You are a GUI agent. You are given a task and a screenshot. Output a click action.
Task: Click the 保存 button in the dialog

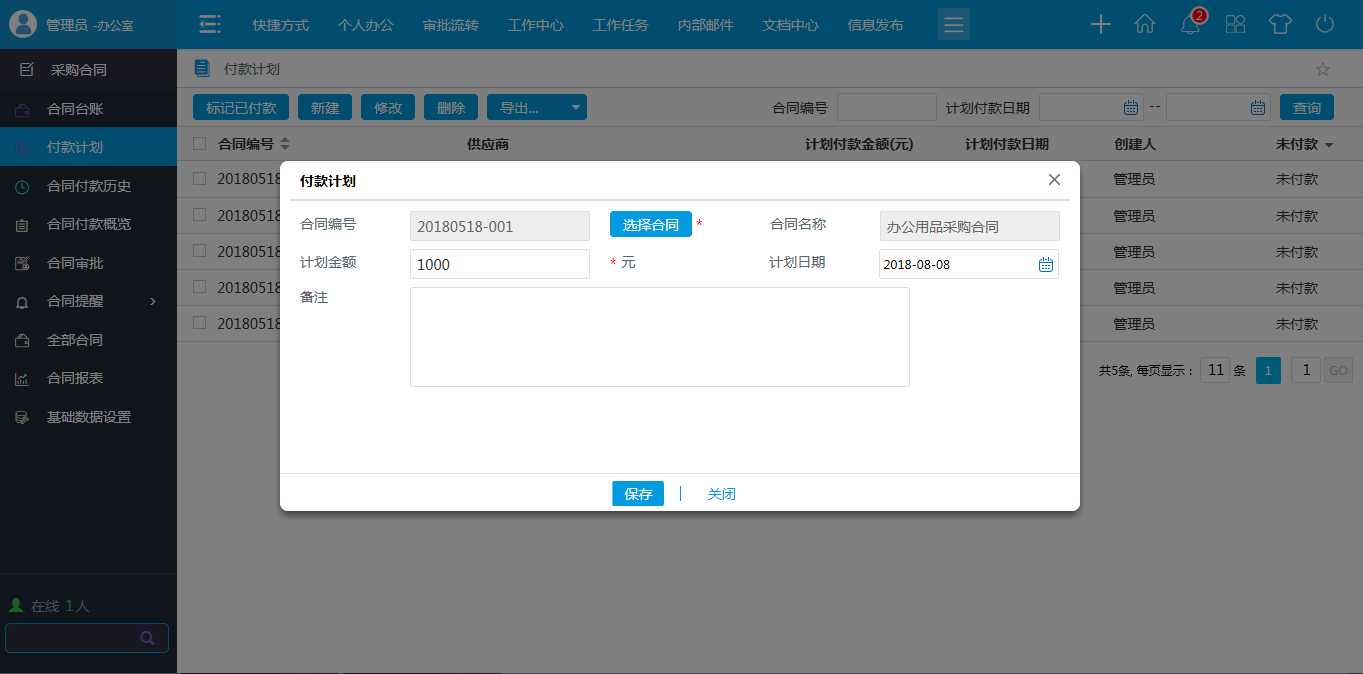(637, 493)
